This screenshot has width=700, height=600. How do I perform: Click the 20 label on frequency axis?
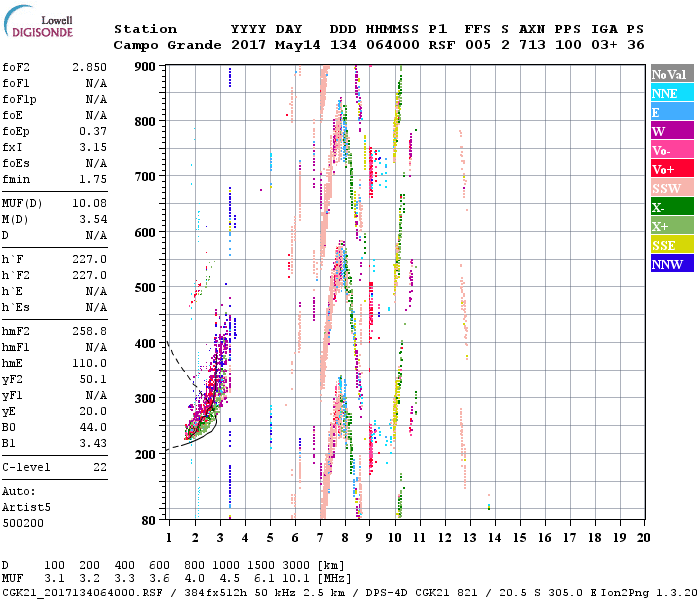[643, 538]
